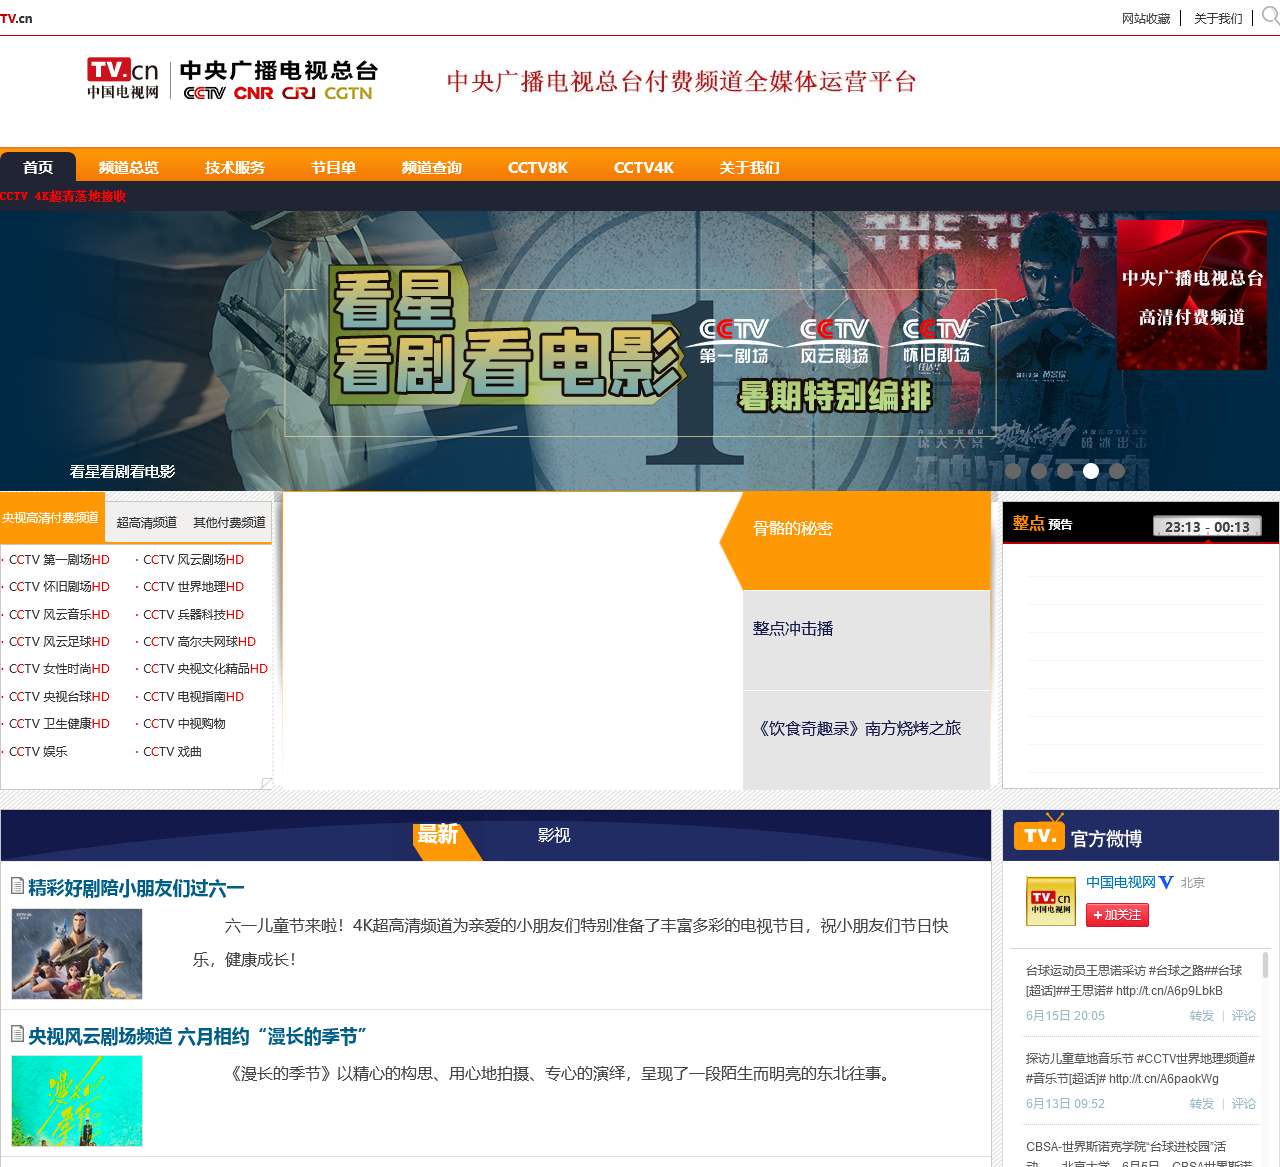Click the red +加关注 follow button
This screenshot has height=1167, width=1280.
(x=1117, y=915)
